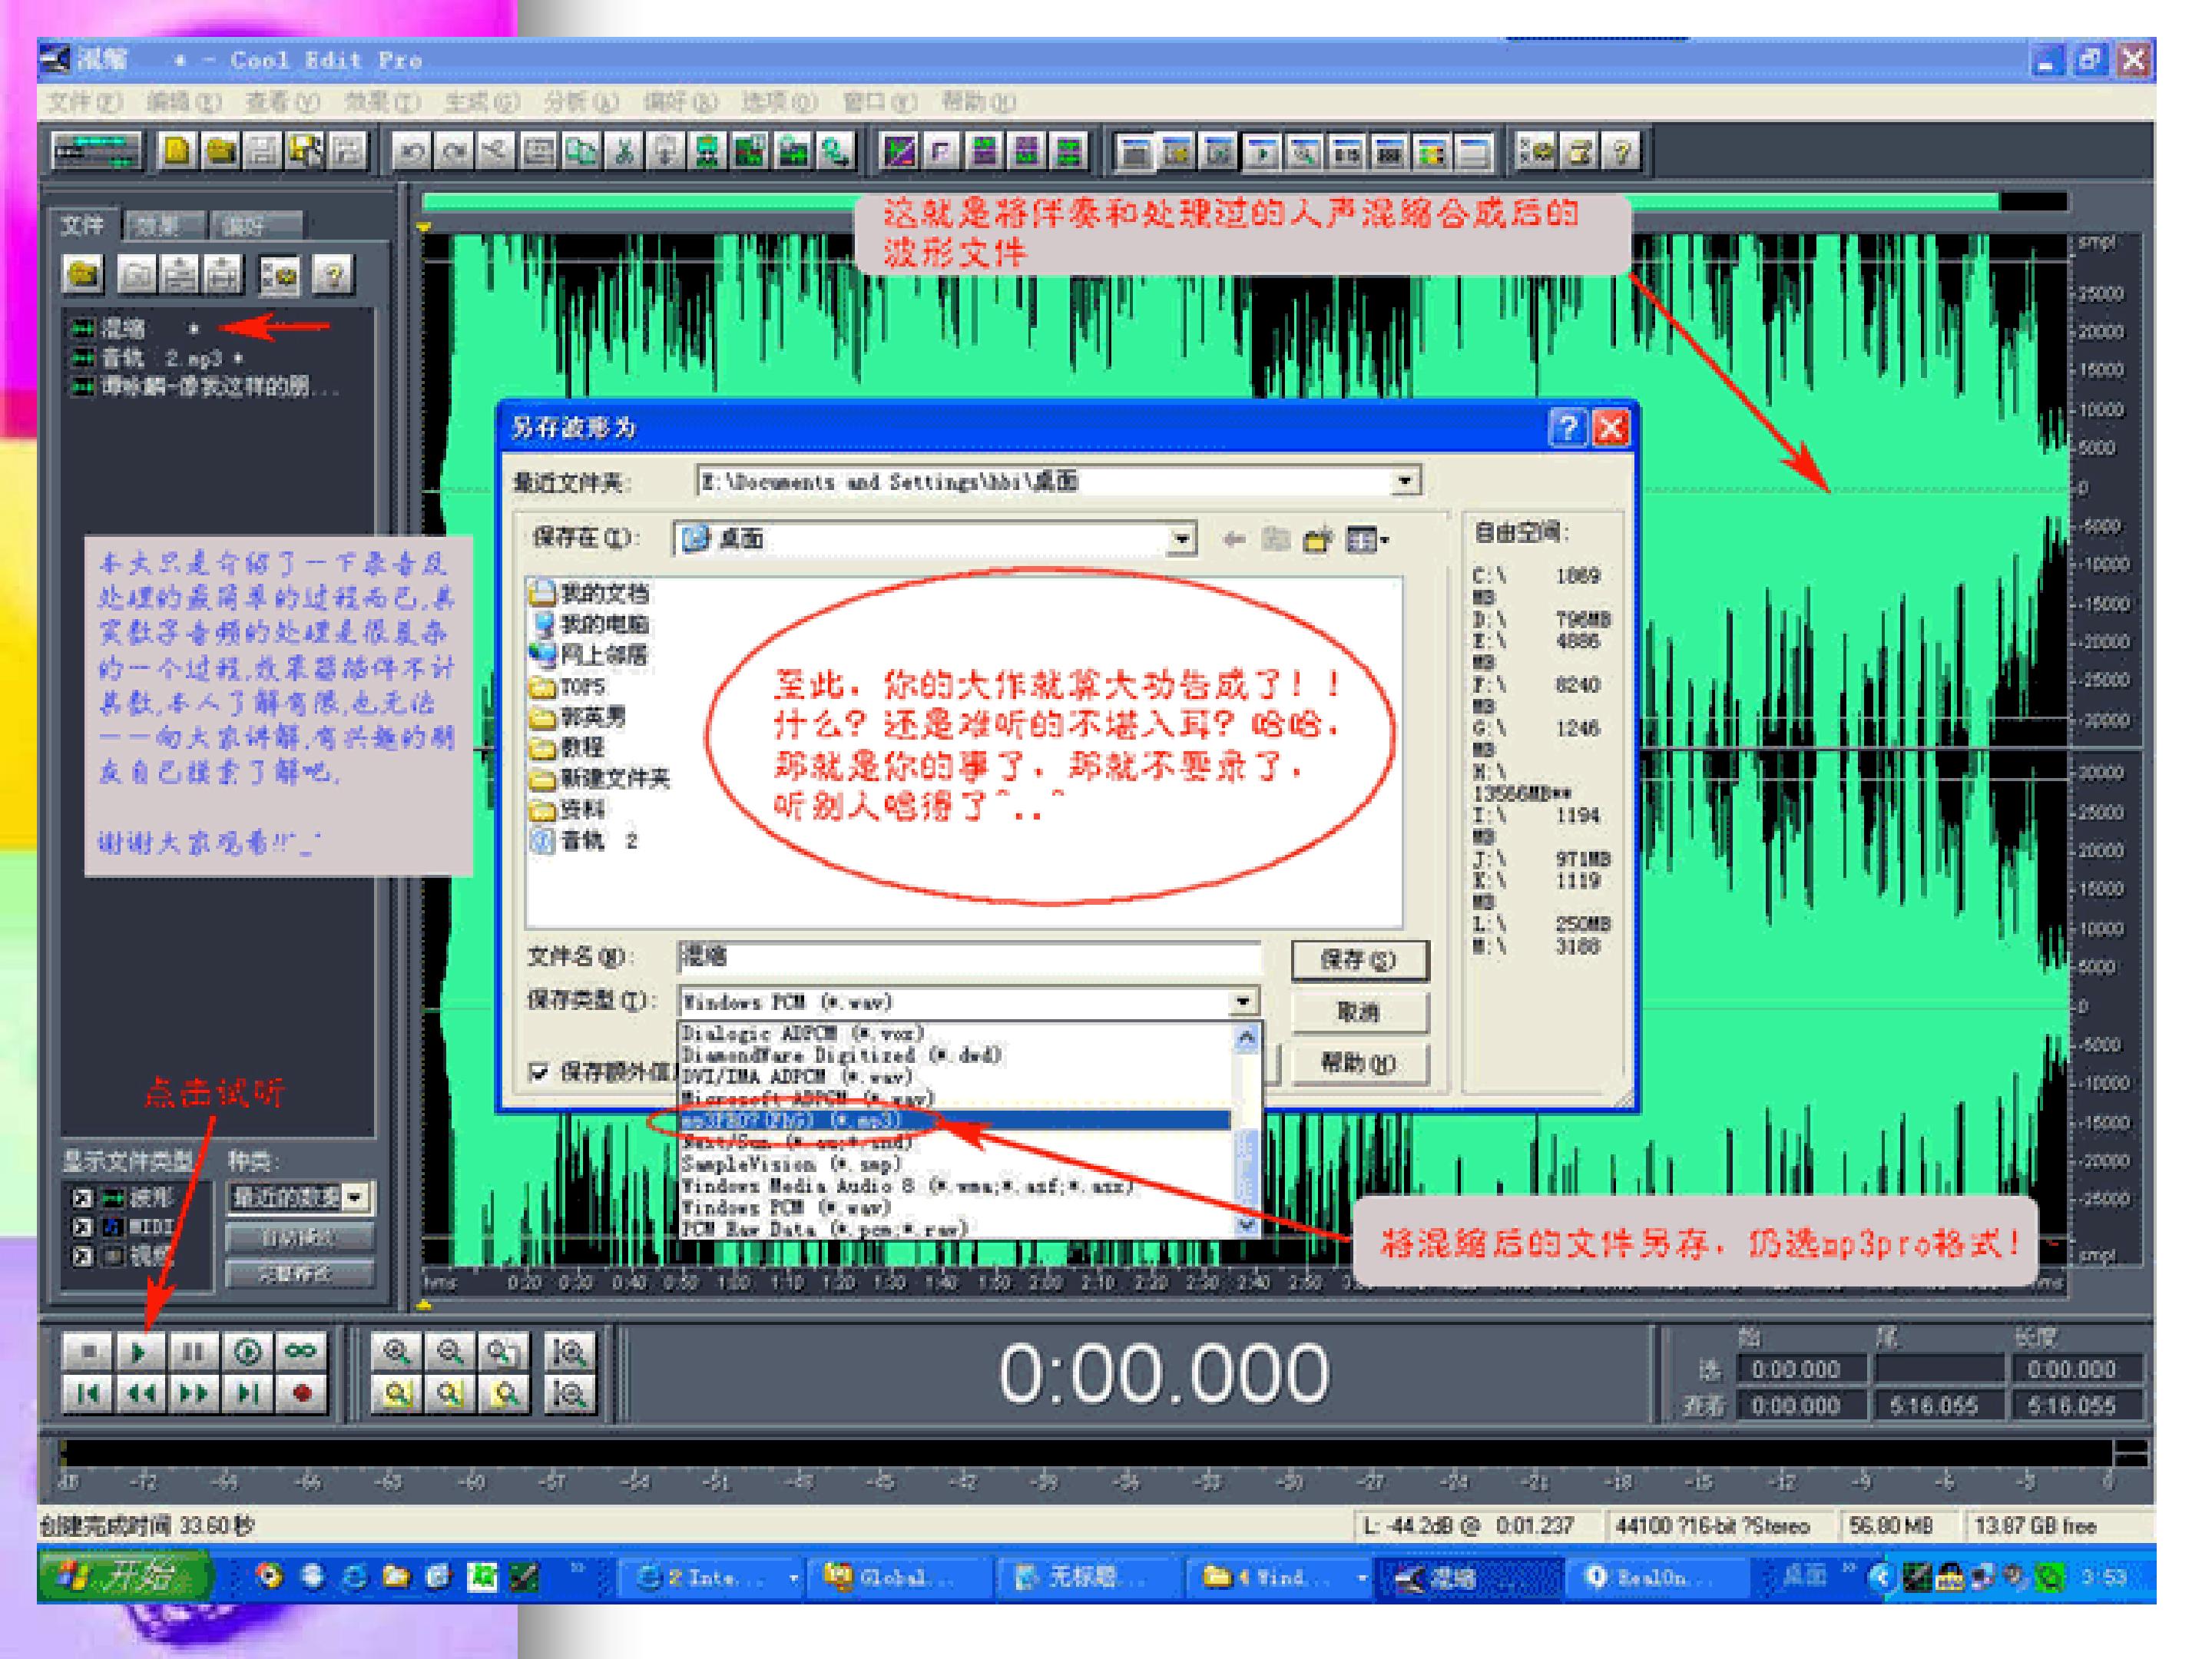The height and width of the screenshot is (1659, 2212).
Task: Choose Windows Media Audio 8 format option
Action: 955,1186
